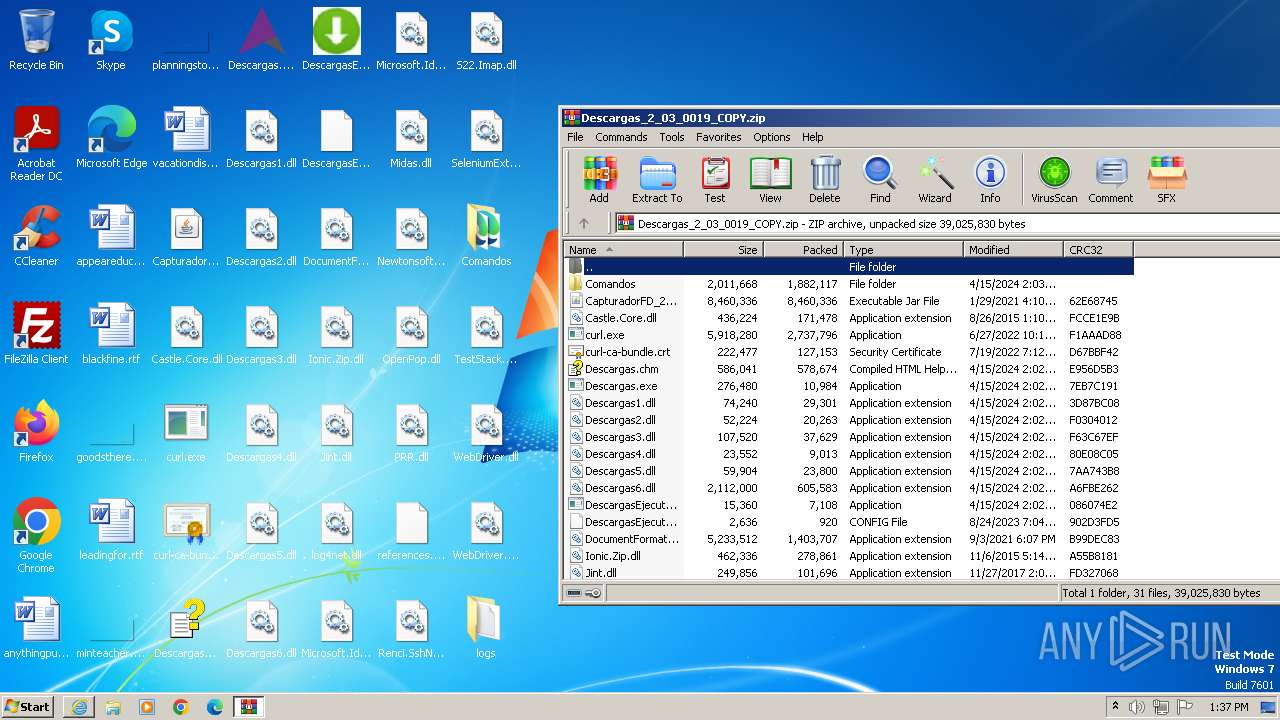
Task: Select the Comandos folder row in archive
Action: click(x=850, y=284)
